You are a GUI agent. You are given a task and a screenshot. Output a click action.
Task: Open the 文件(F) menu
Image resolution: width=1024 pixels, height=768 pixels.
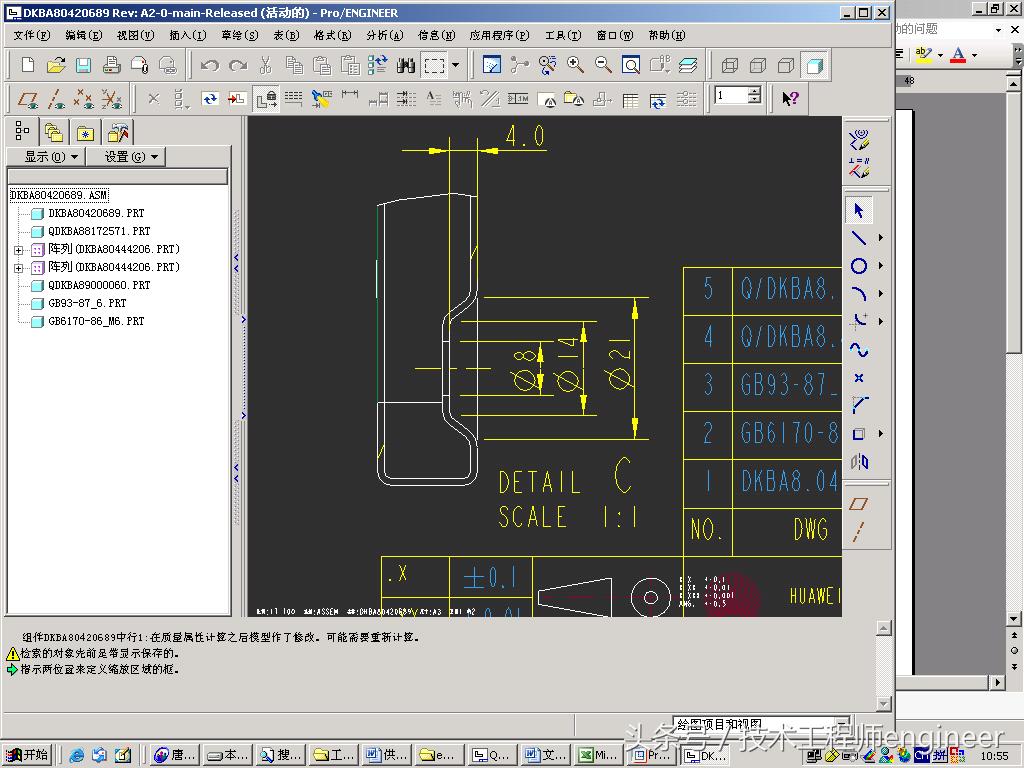pyautogui.click(x=31, y=35)
